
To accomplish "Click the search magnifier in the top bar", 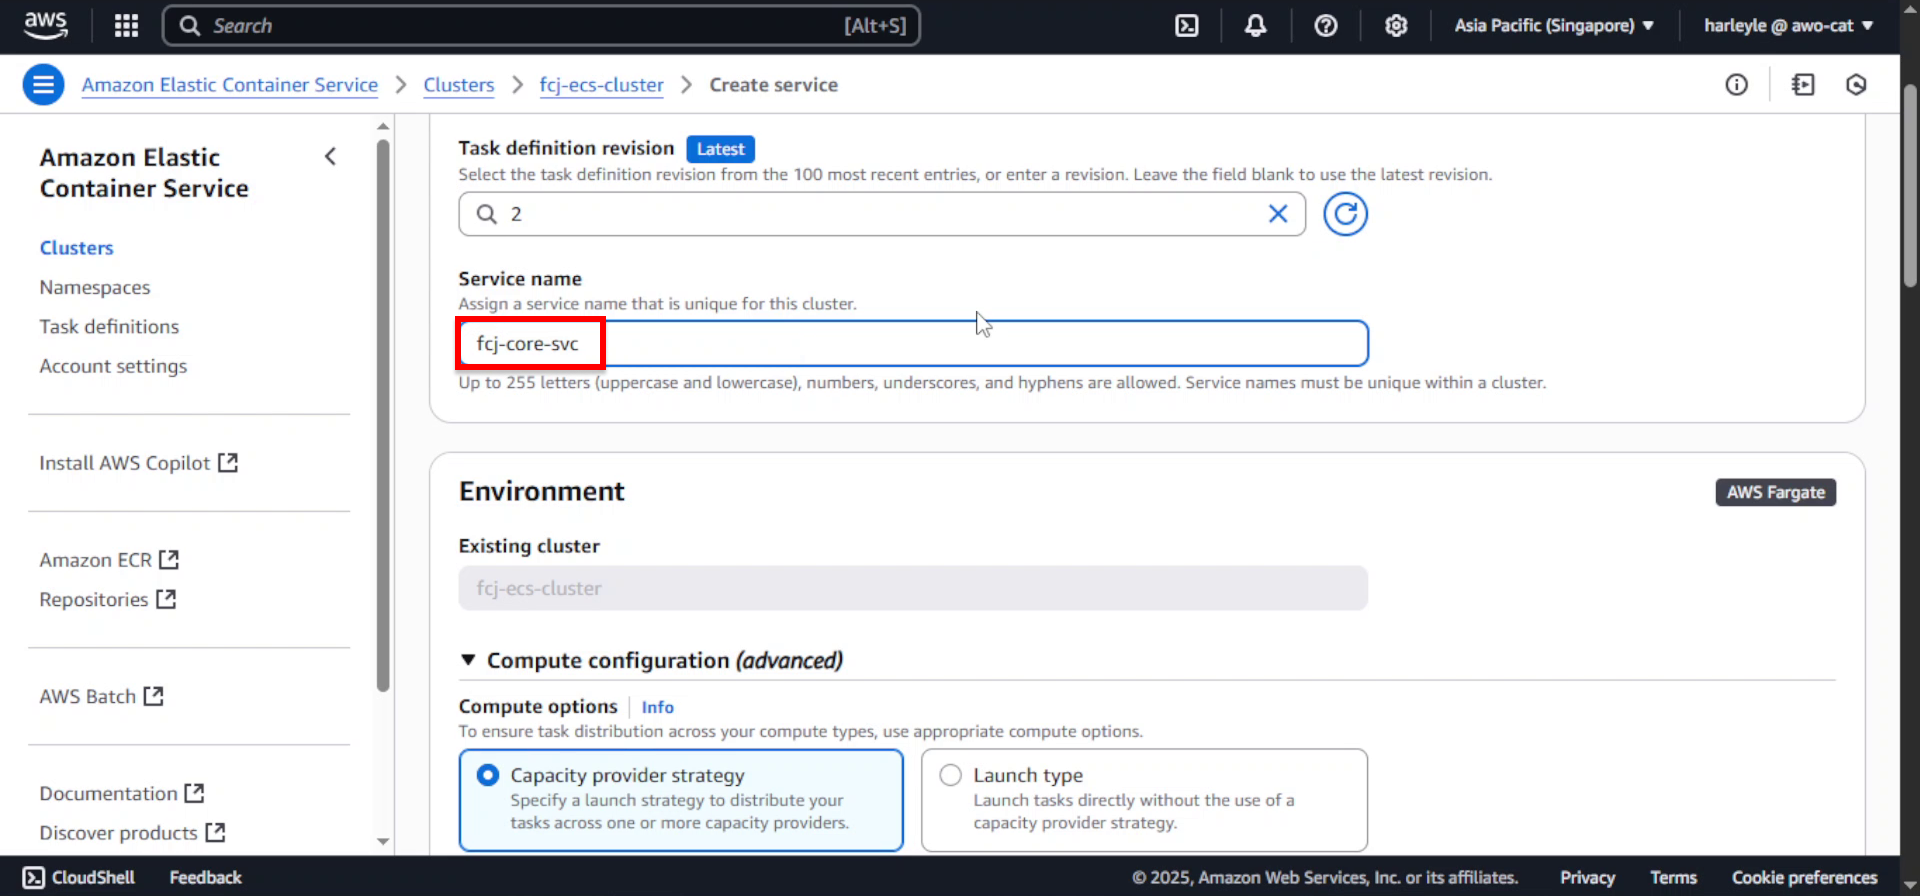I will (190, 26).
